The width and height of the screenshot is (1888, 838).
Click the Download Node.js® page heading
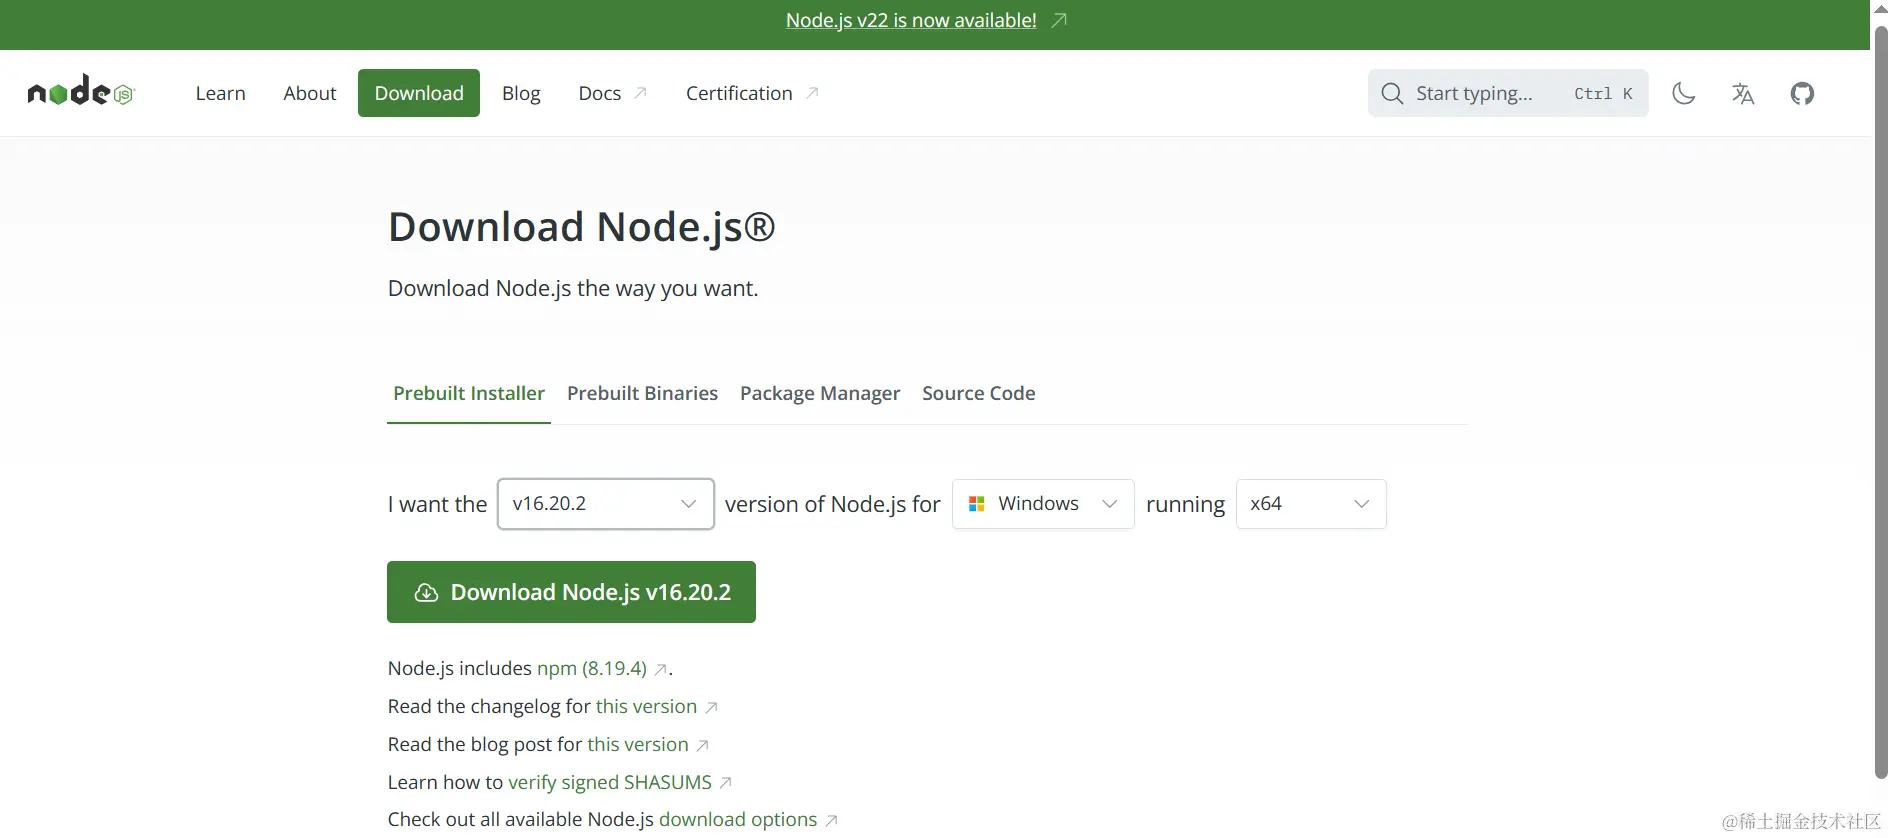tap(582, 227)
